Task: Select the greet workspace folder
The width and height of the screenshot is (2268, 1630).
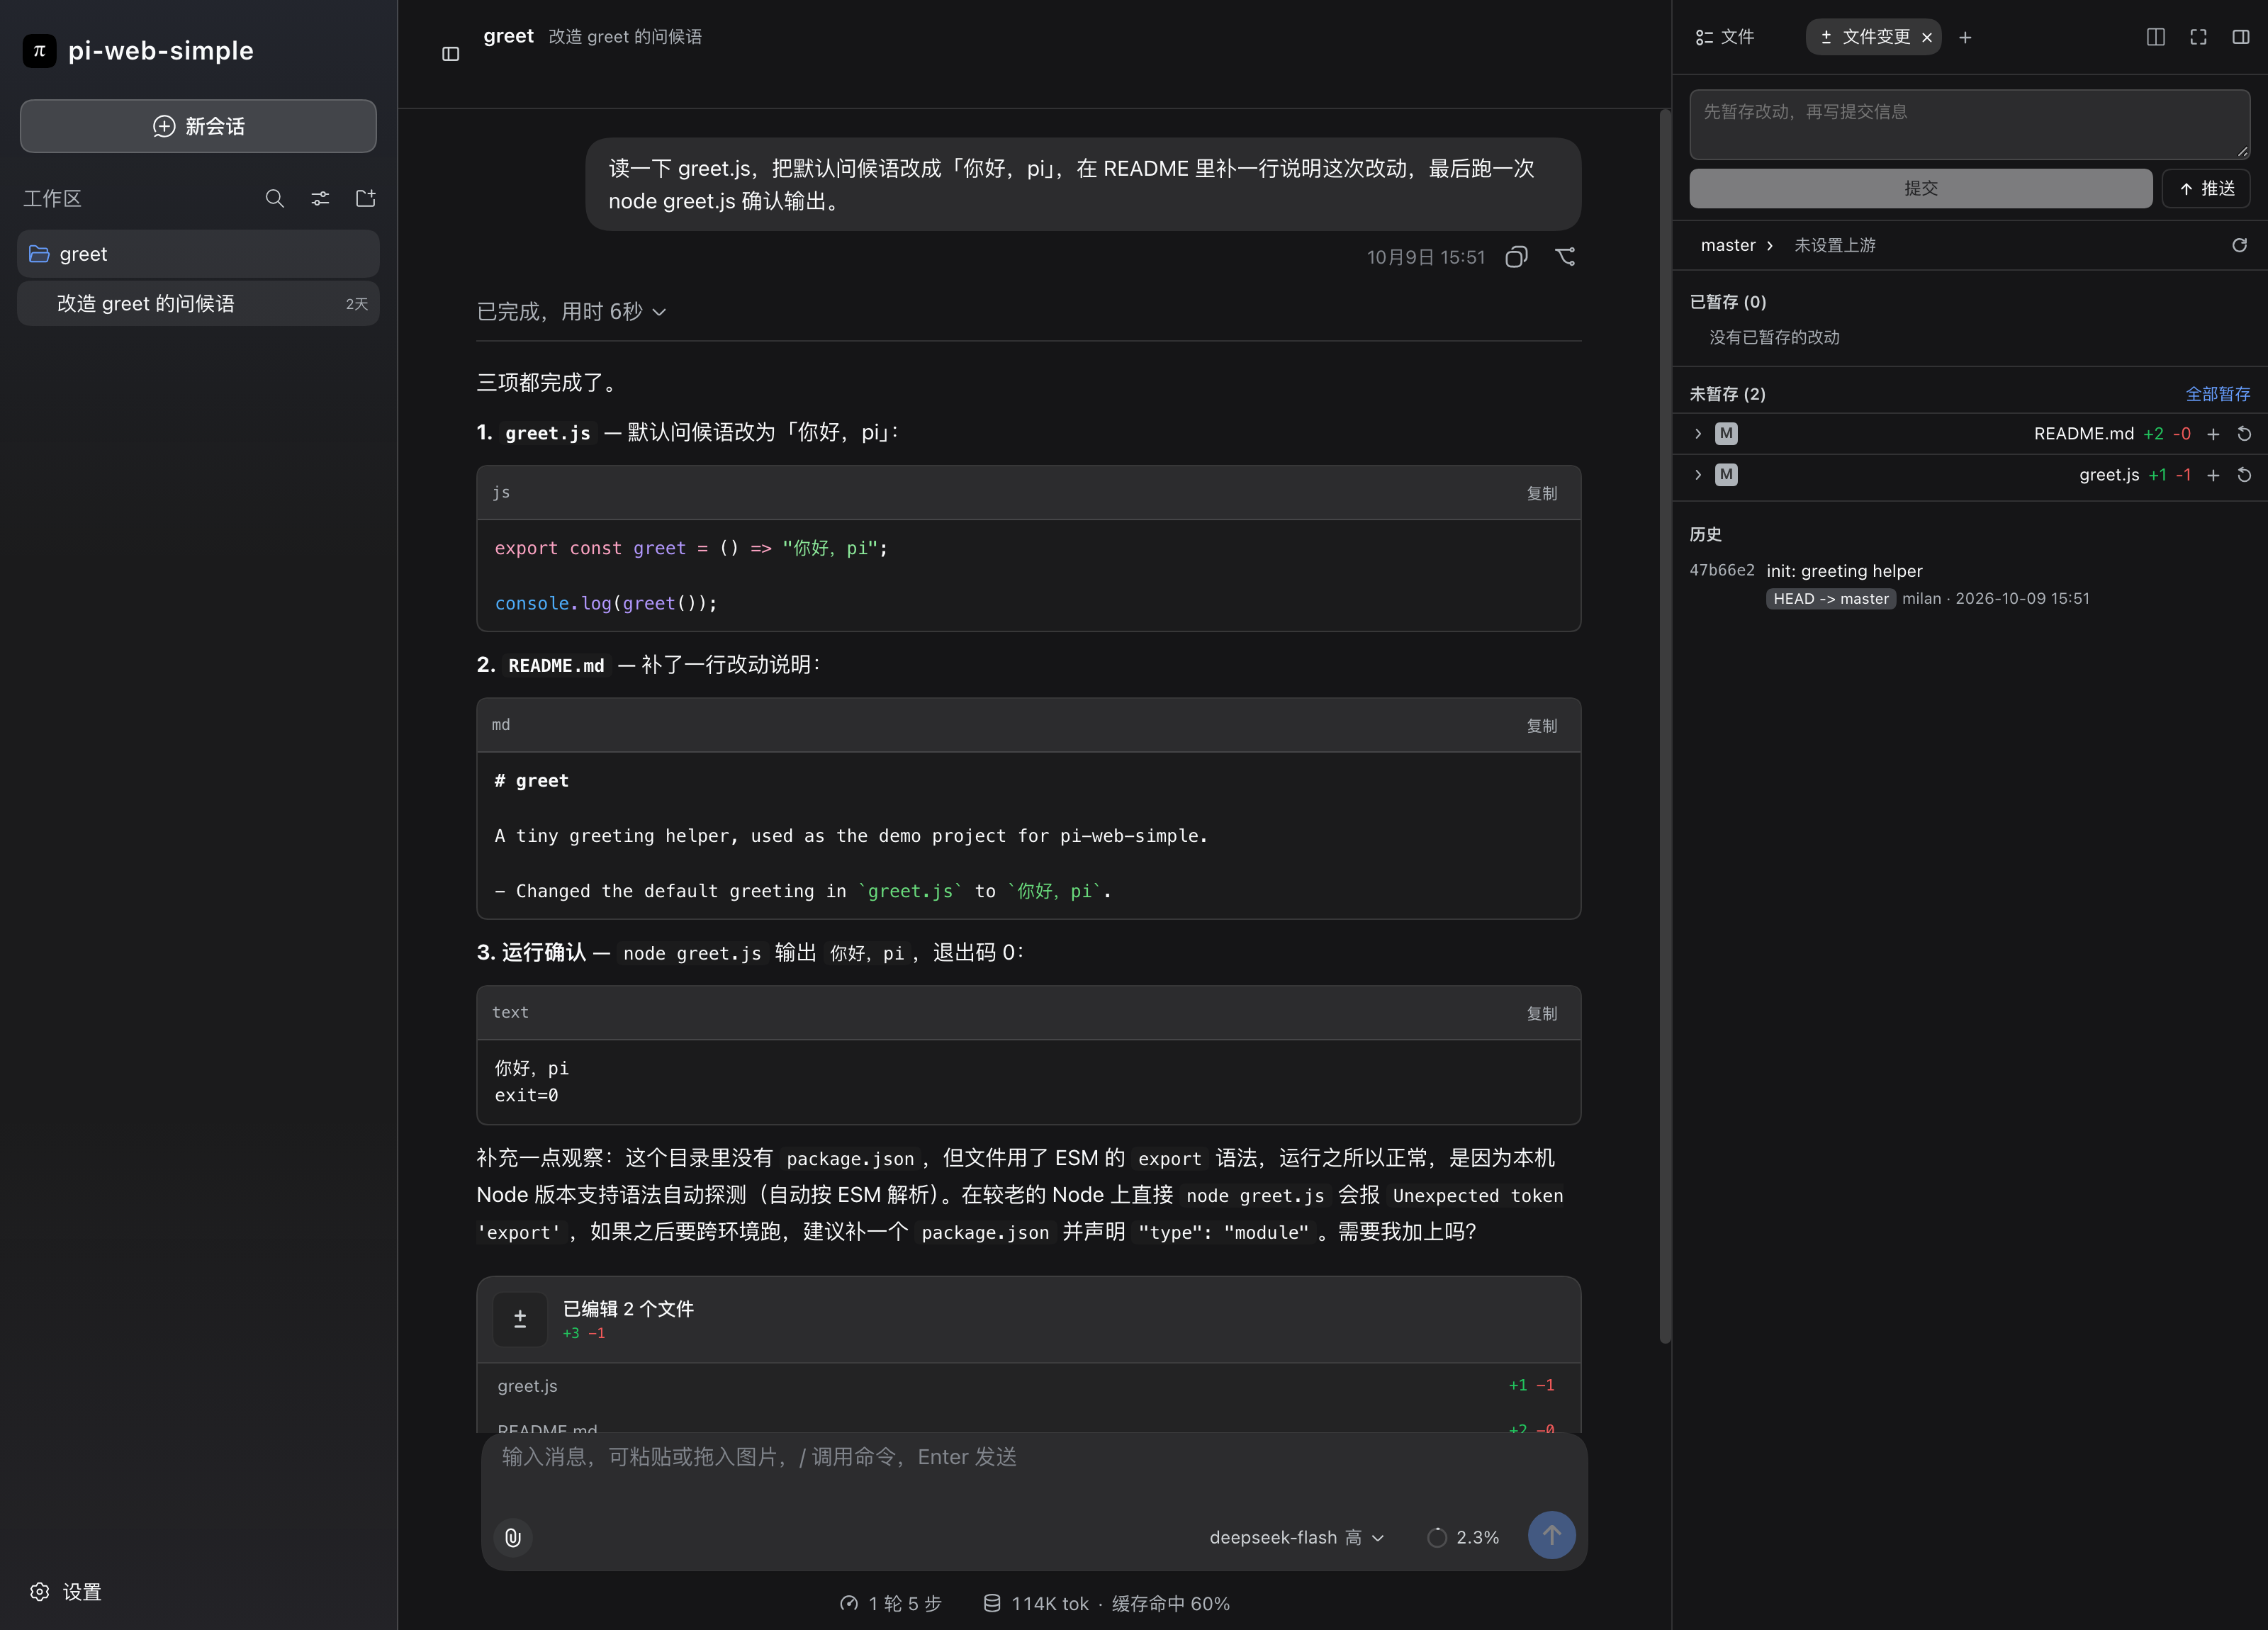Action: [x=198, y=254]
